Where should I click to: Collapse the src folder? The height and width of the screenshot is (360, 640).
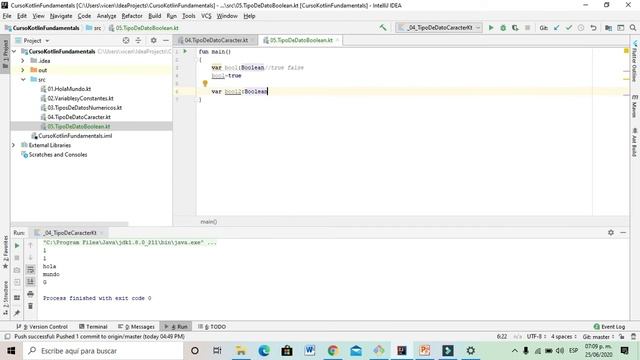[x=23, y=80]
